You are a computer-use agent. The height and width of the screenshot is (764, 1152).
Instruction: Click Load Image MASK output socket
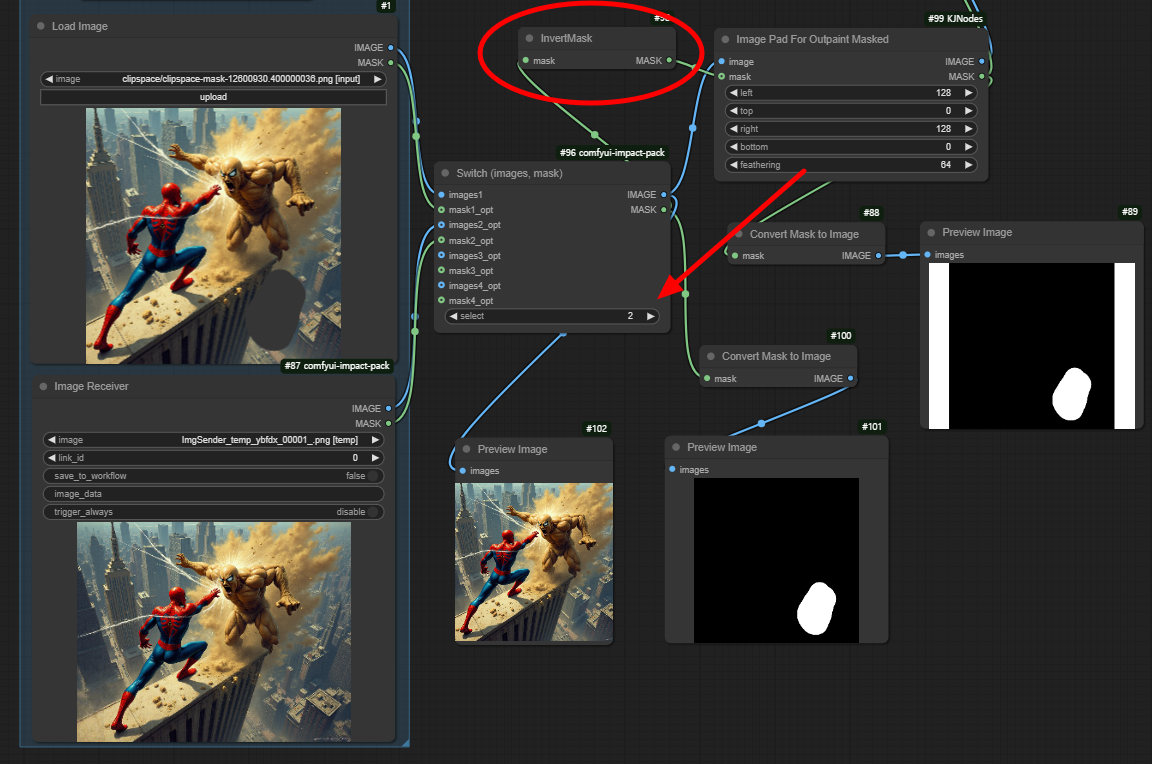tap(391, 62)
